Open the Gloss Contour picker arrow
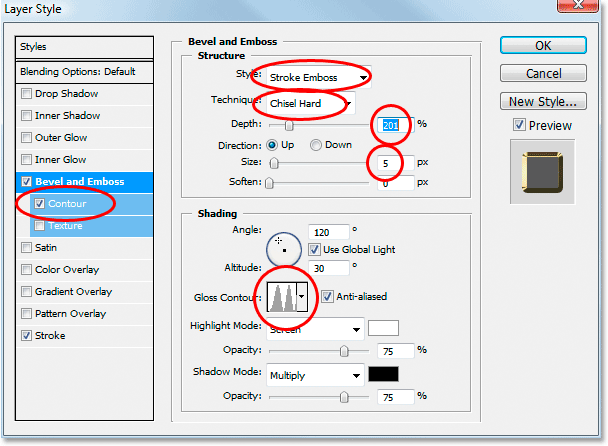Screen dimensions: 608x446 pyautogui.click(x=301, y=297)
